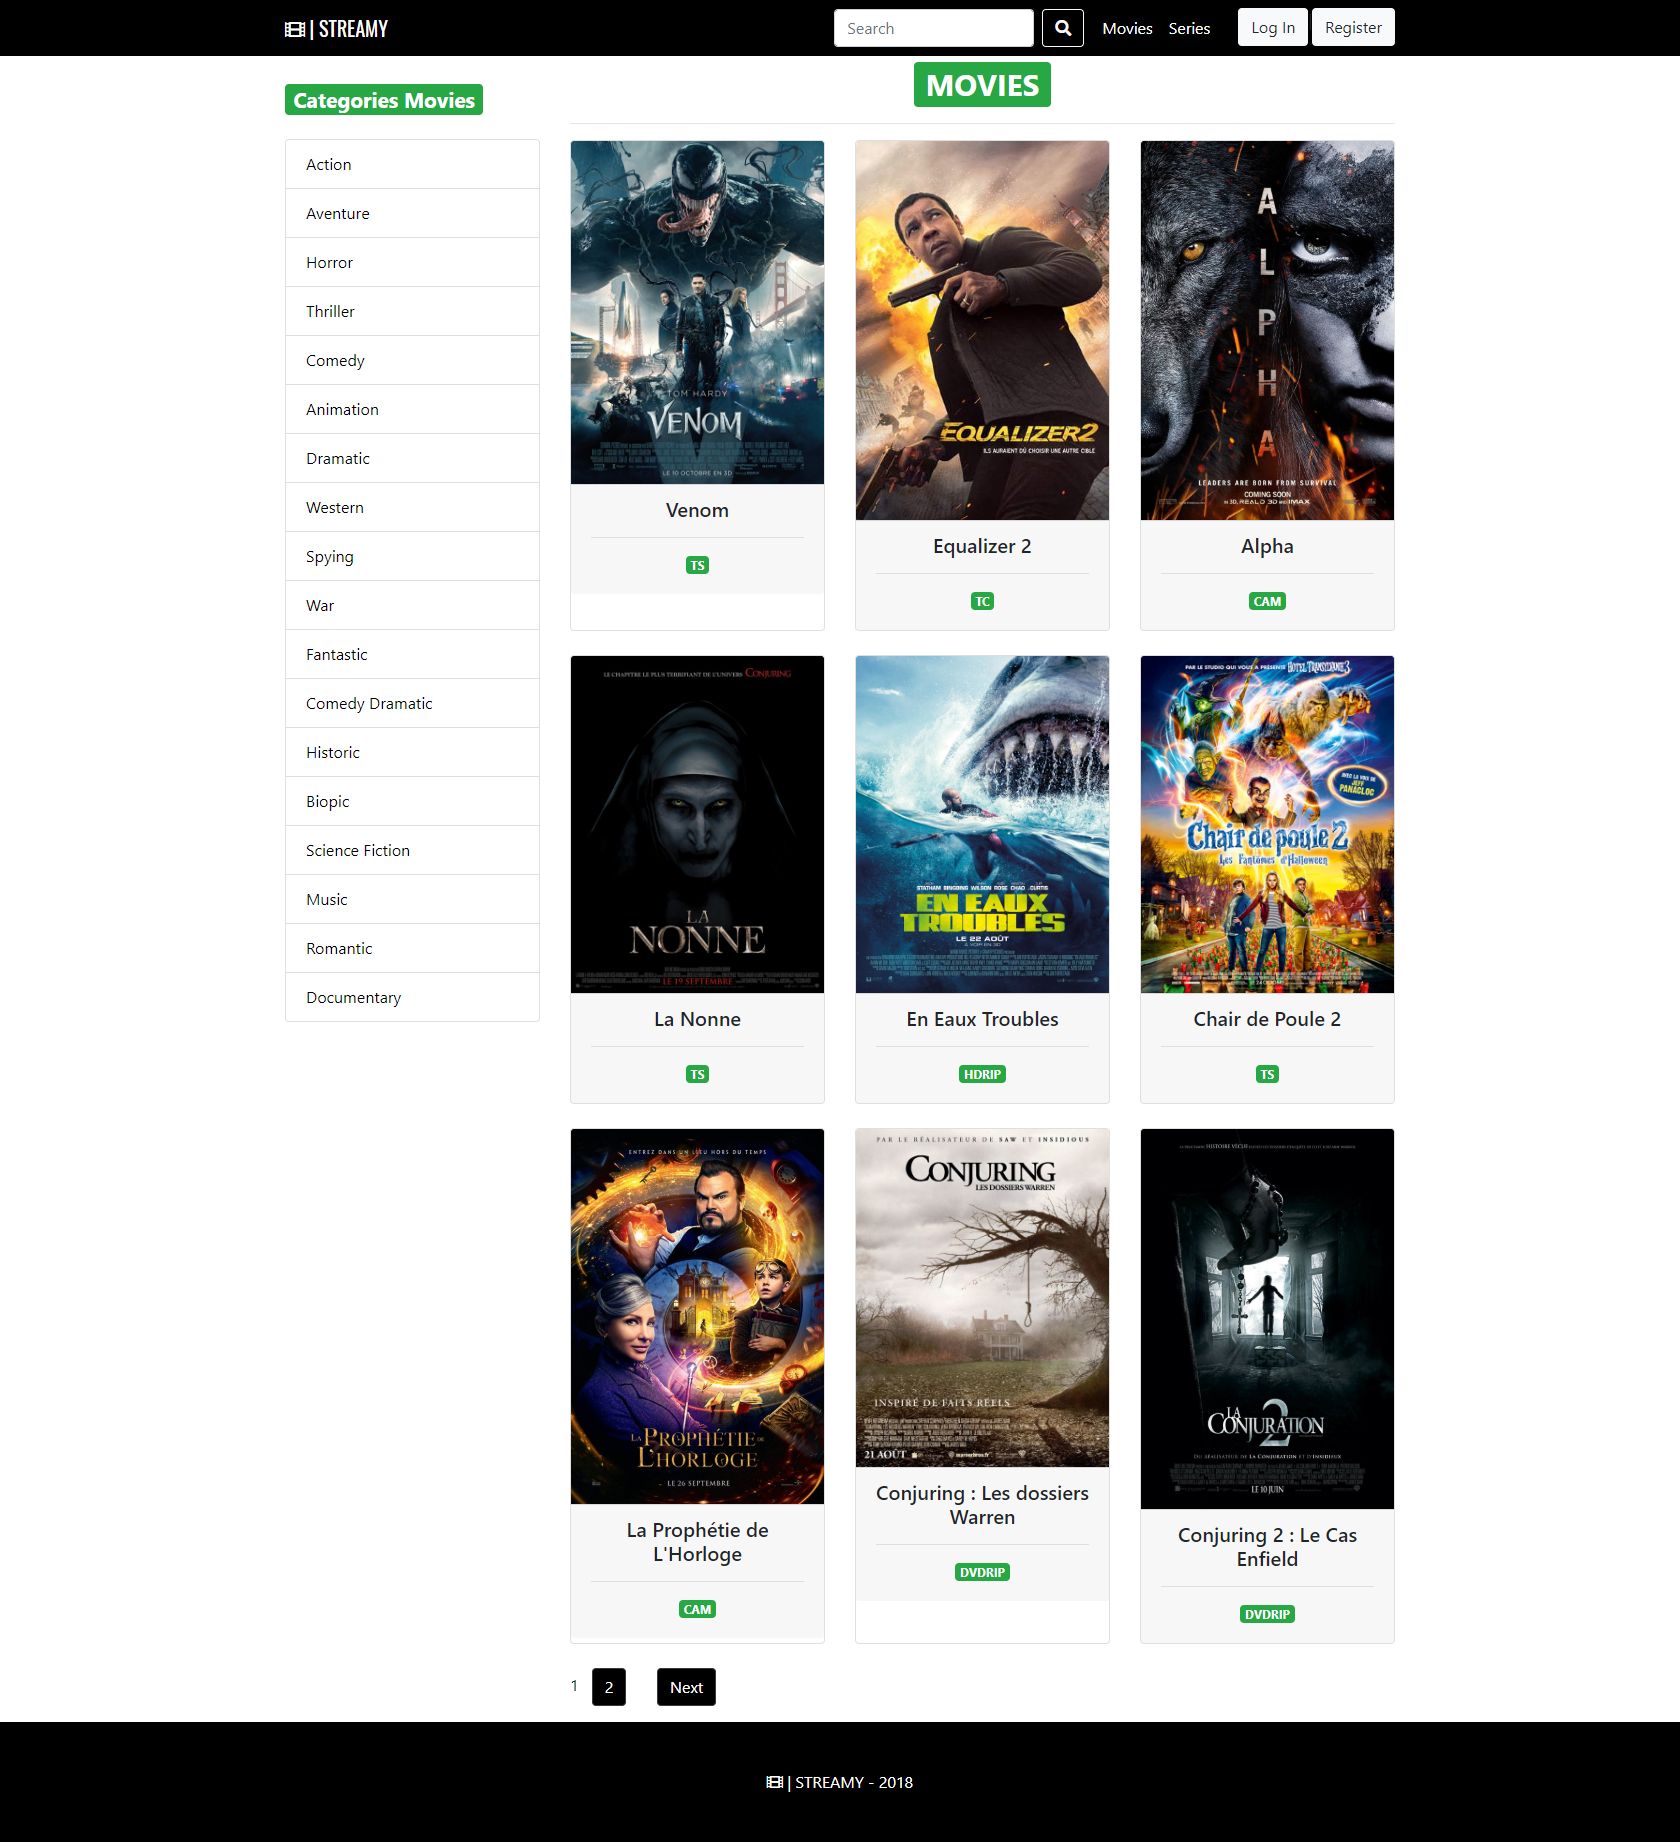
Task: Click the green MOVIES heading
Action: pos(982,85)
